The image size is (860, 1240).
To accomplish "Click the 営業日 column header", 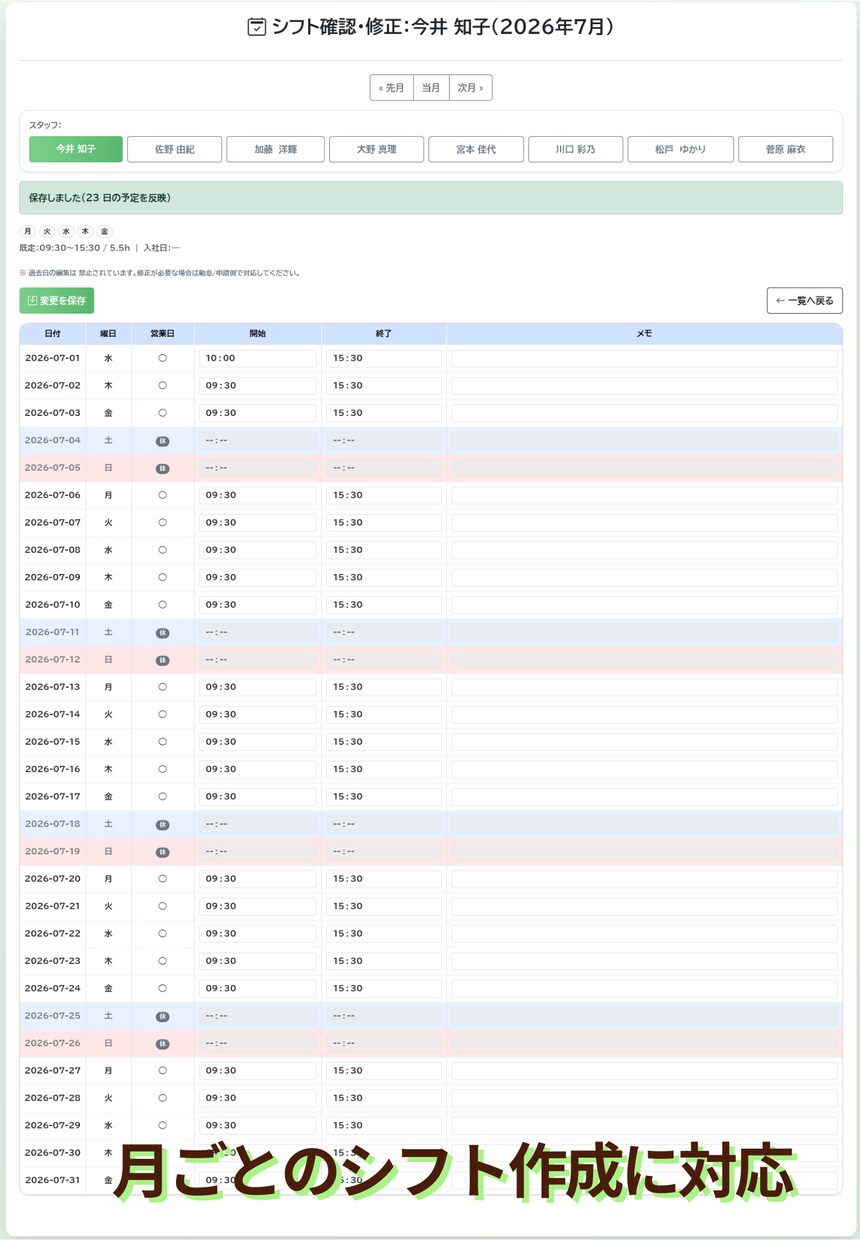I will click(162, 333).
